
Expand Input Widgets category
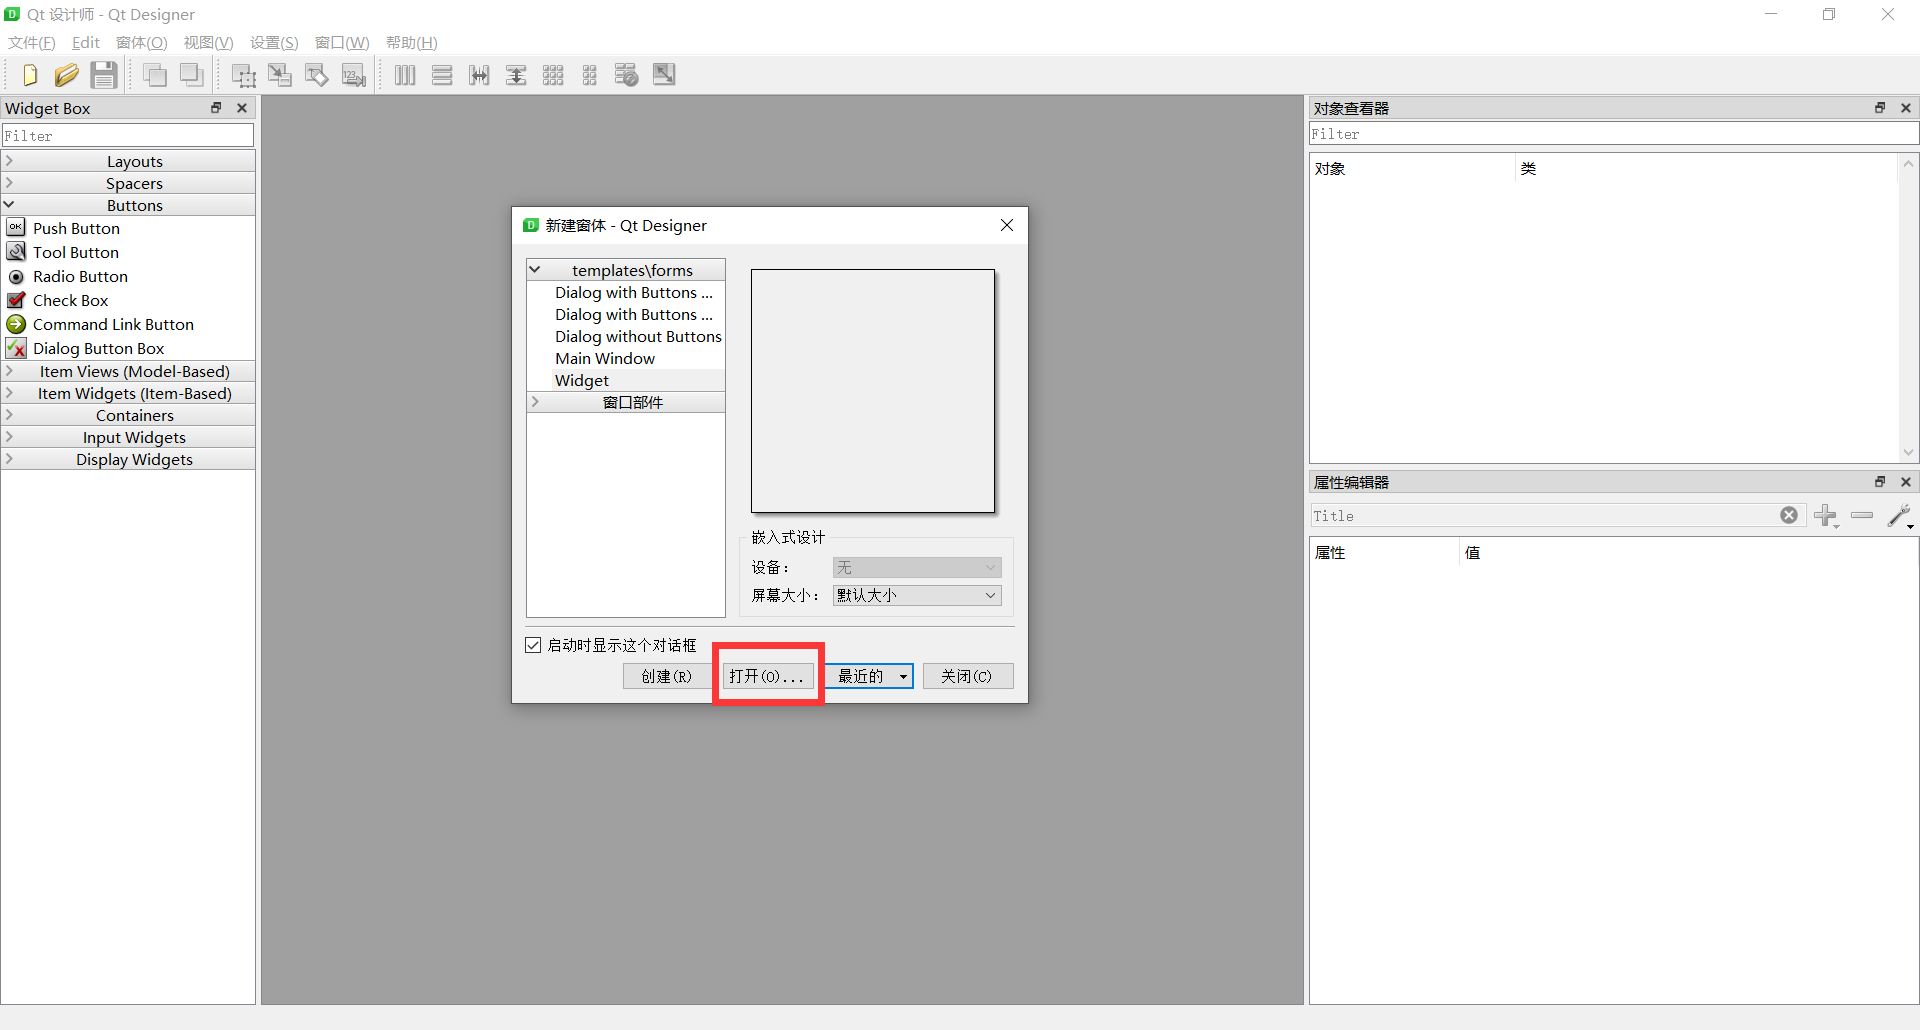tap(128, 437)
